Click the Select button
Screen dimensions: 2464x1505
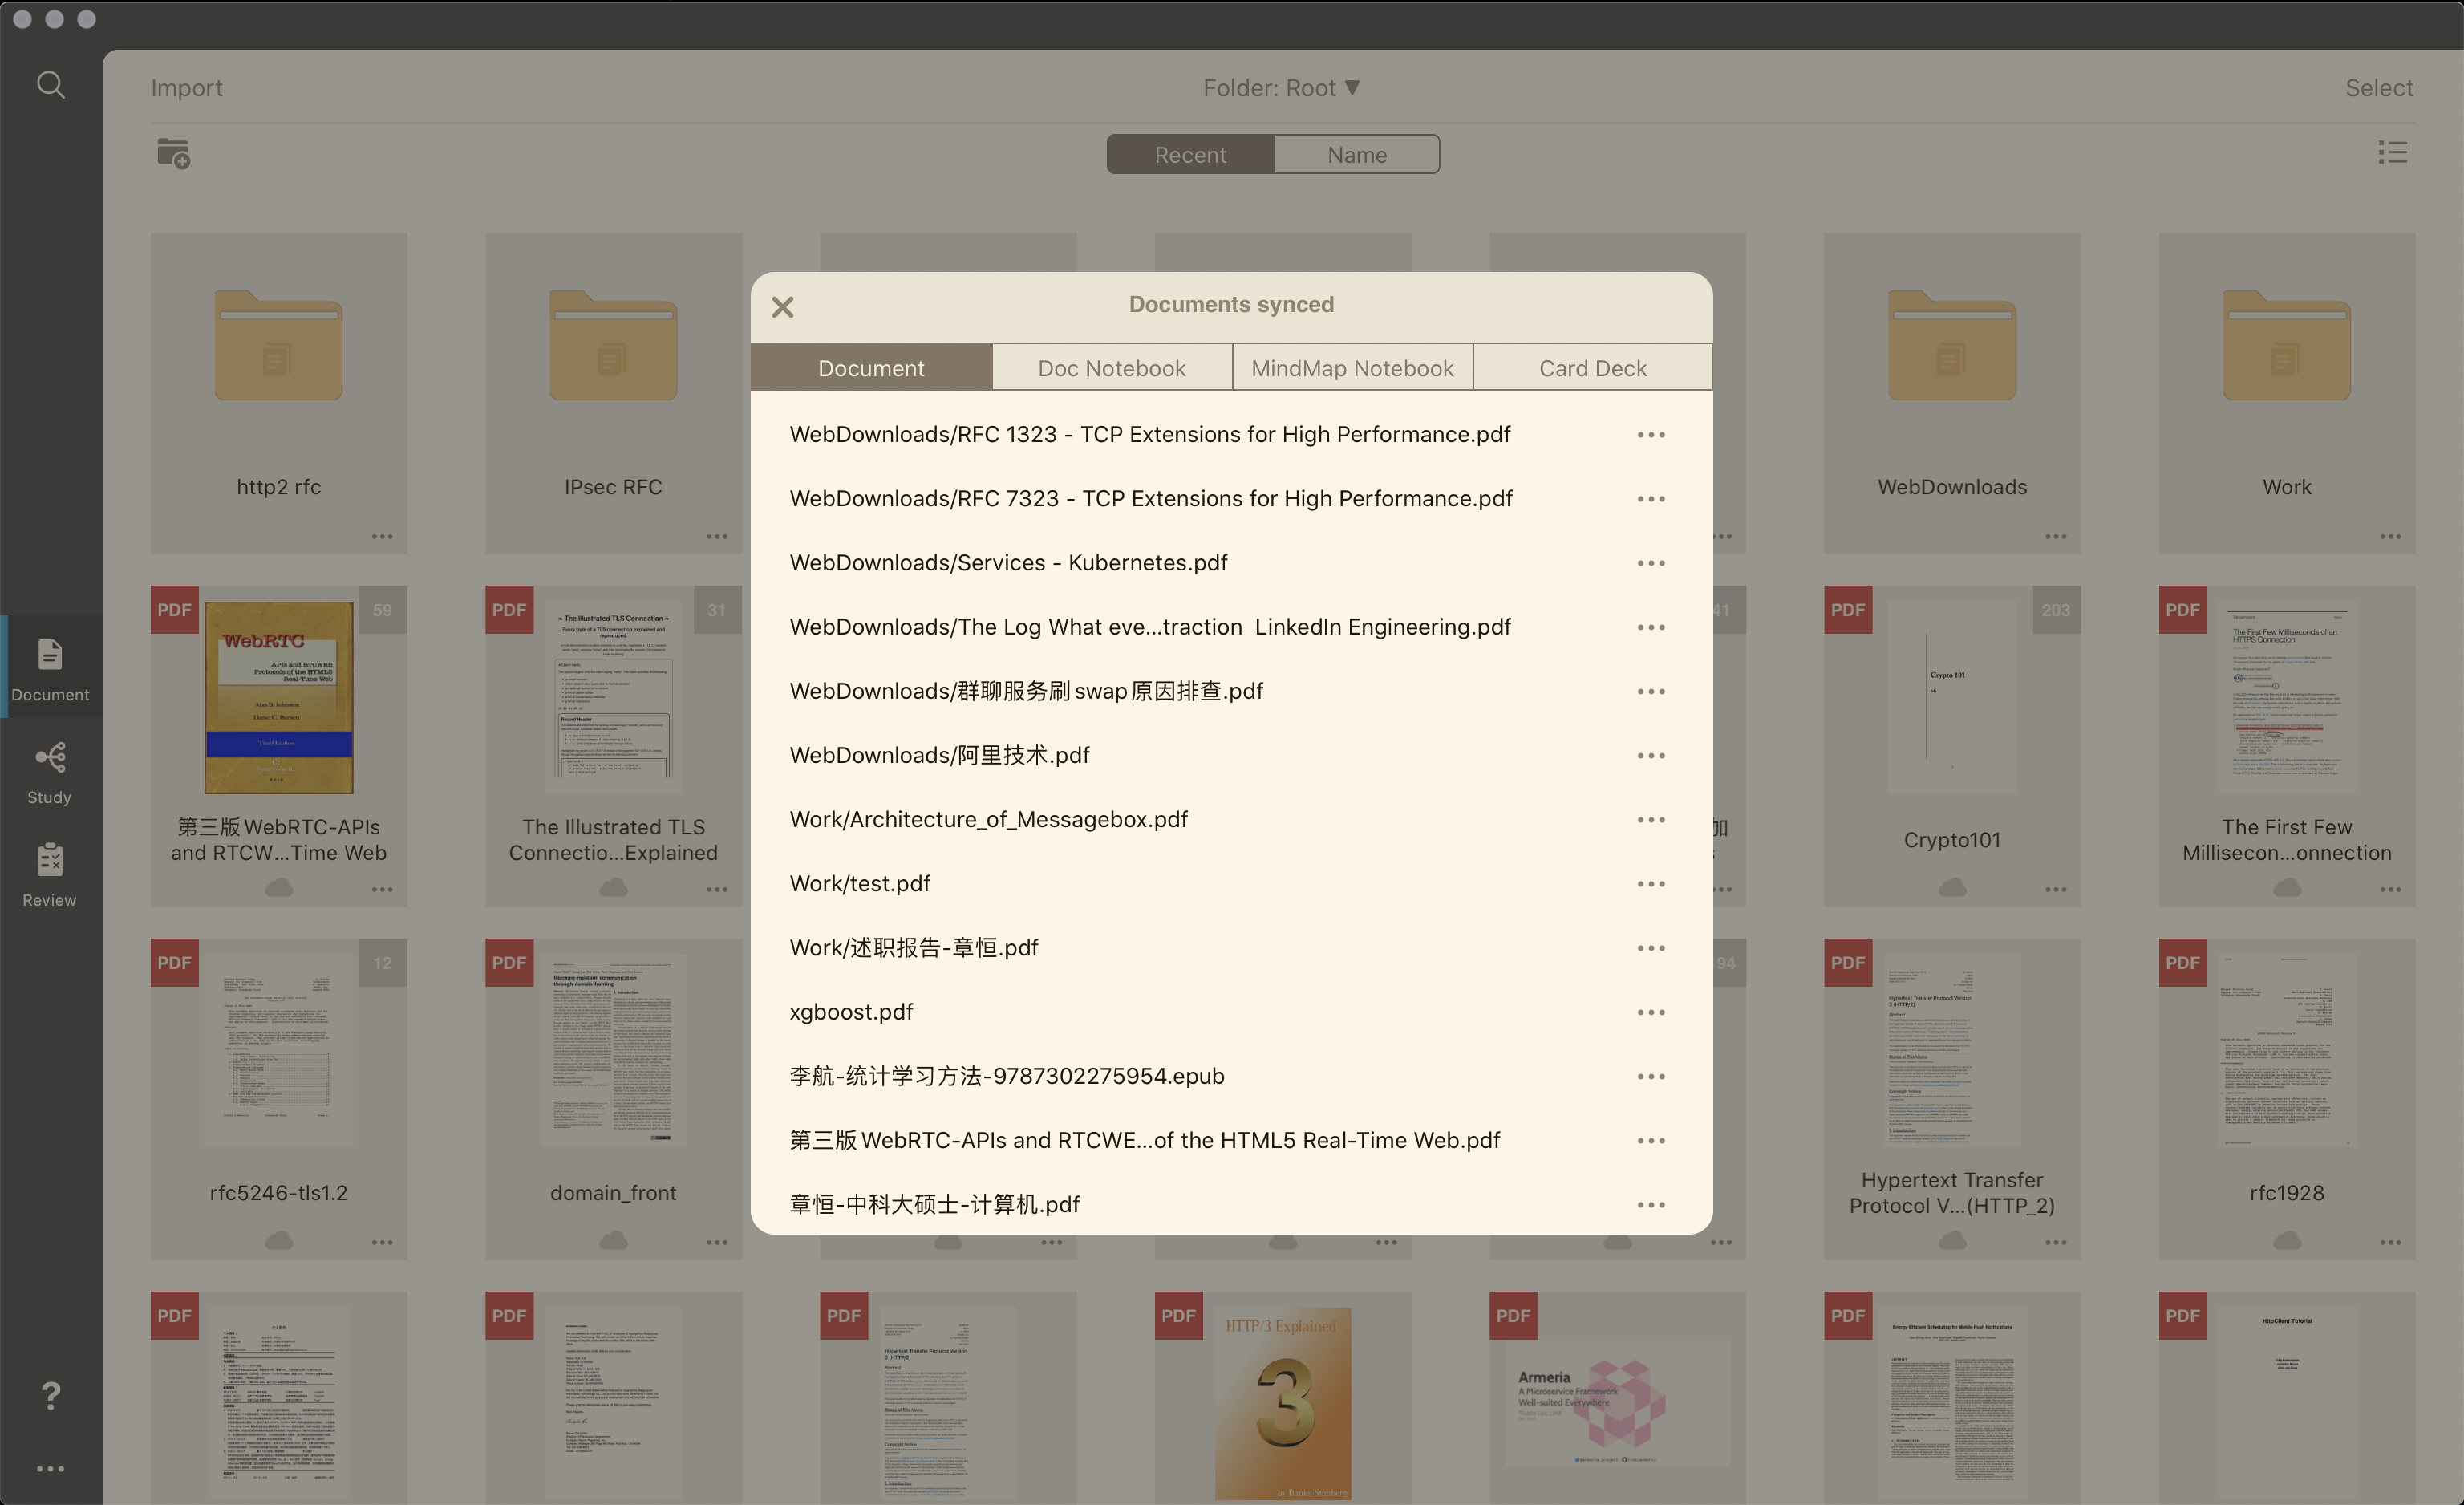point(2379,88)
